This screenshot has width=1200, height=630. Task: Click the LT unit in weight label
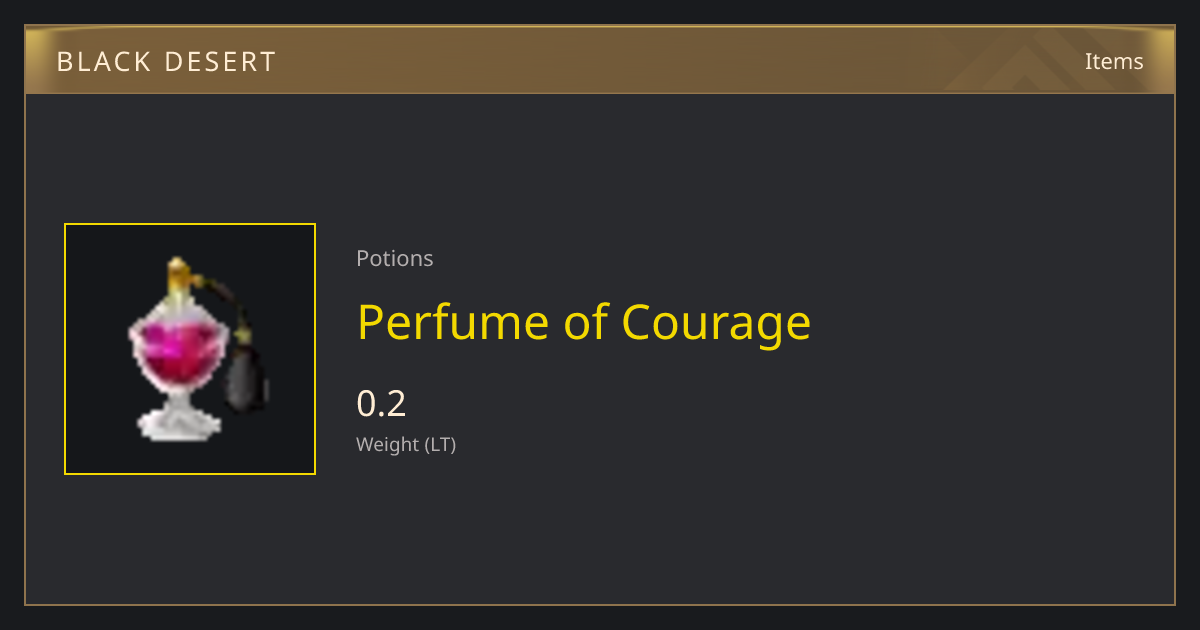[x=440, y=444]
